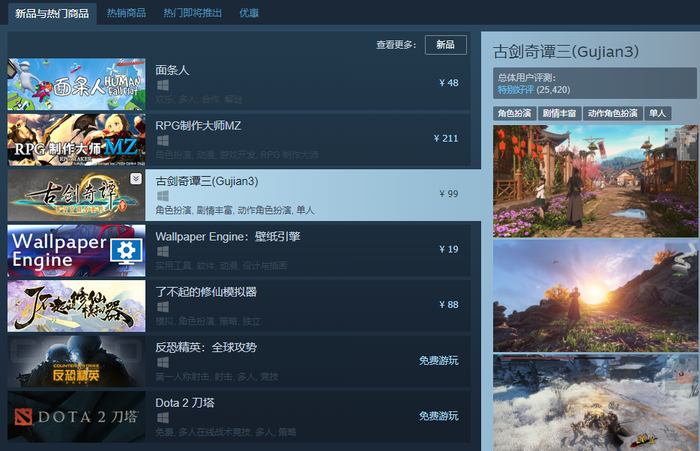Click the Windows icon under Dota 2 刀塔
This screenshot has width=700, height=451.
click(x=163, y=418)
